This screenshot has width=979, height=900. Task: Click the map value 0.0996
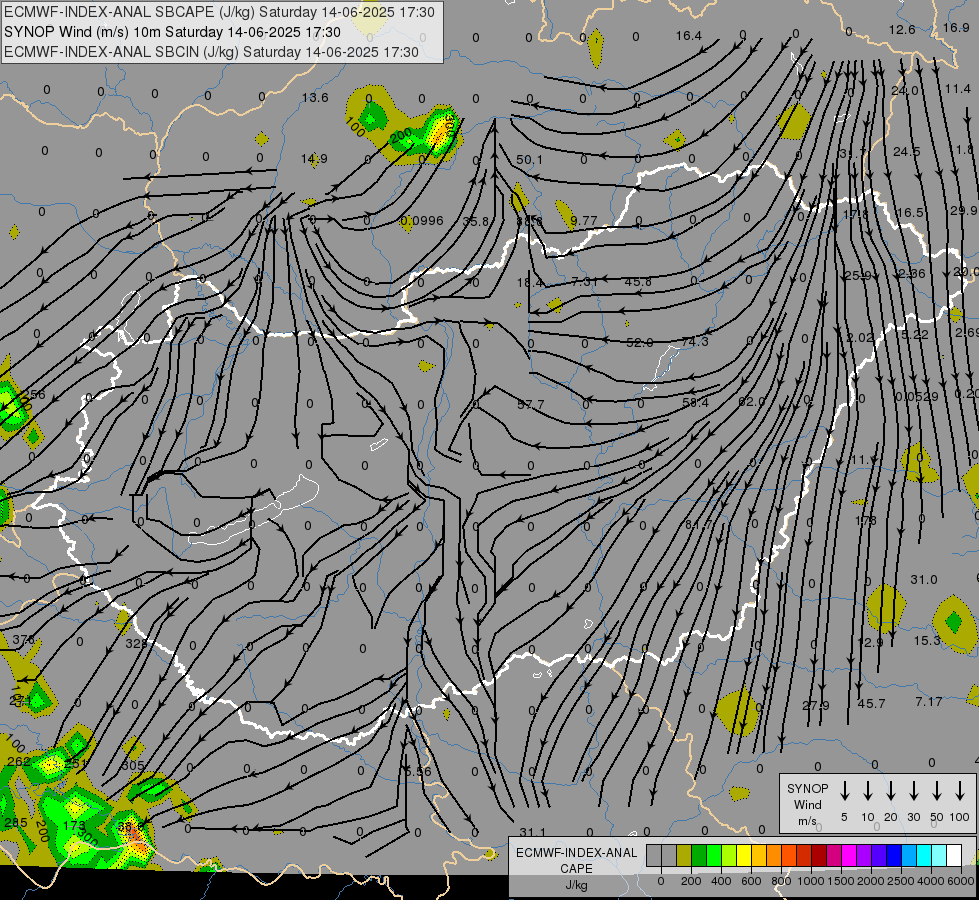tap(422, 220)
